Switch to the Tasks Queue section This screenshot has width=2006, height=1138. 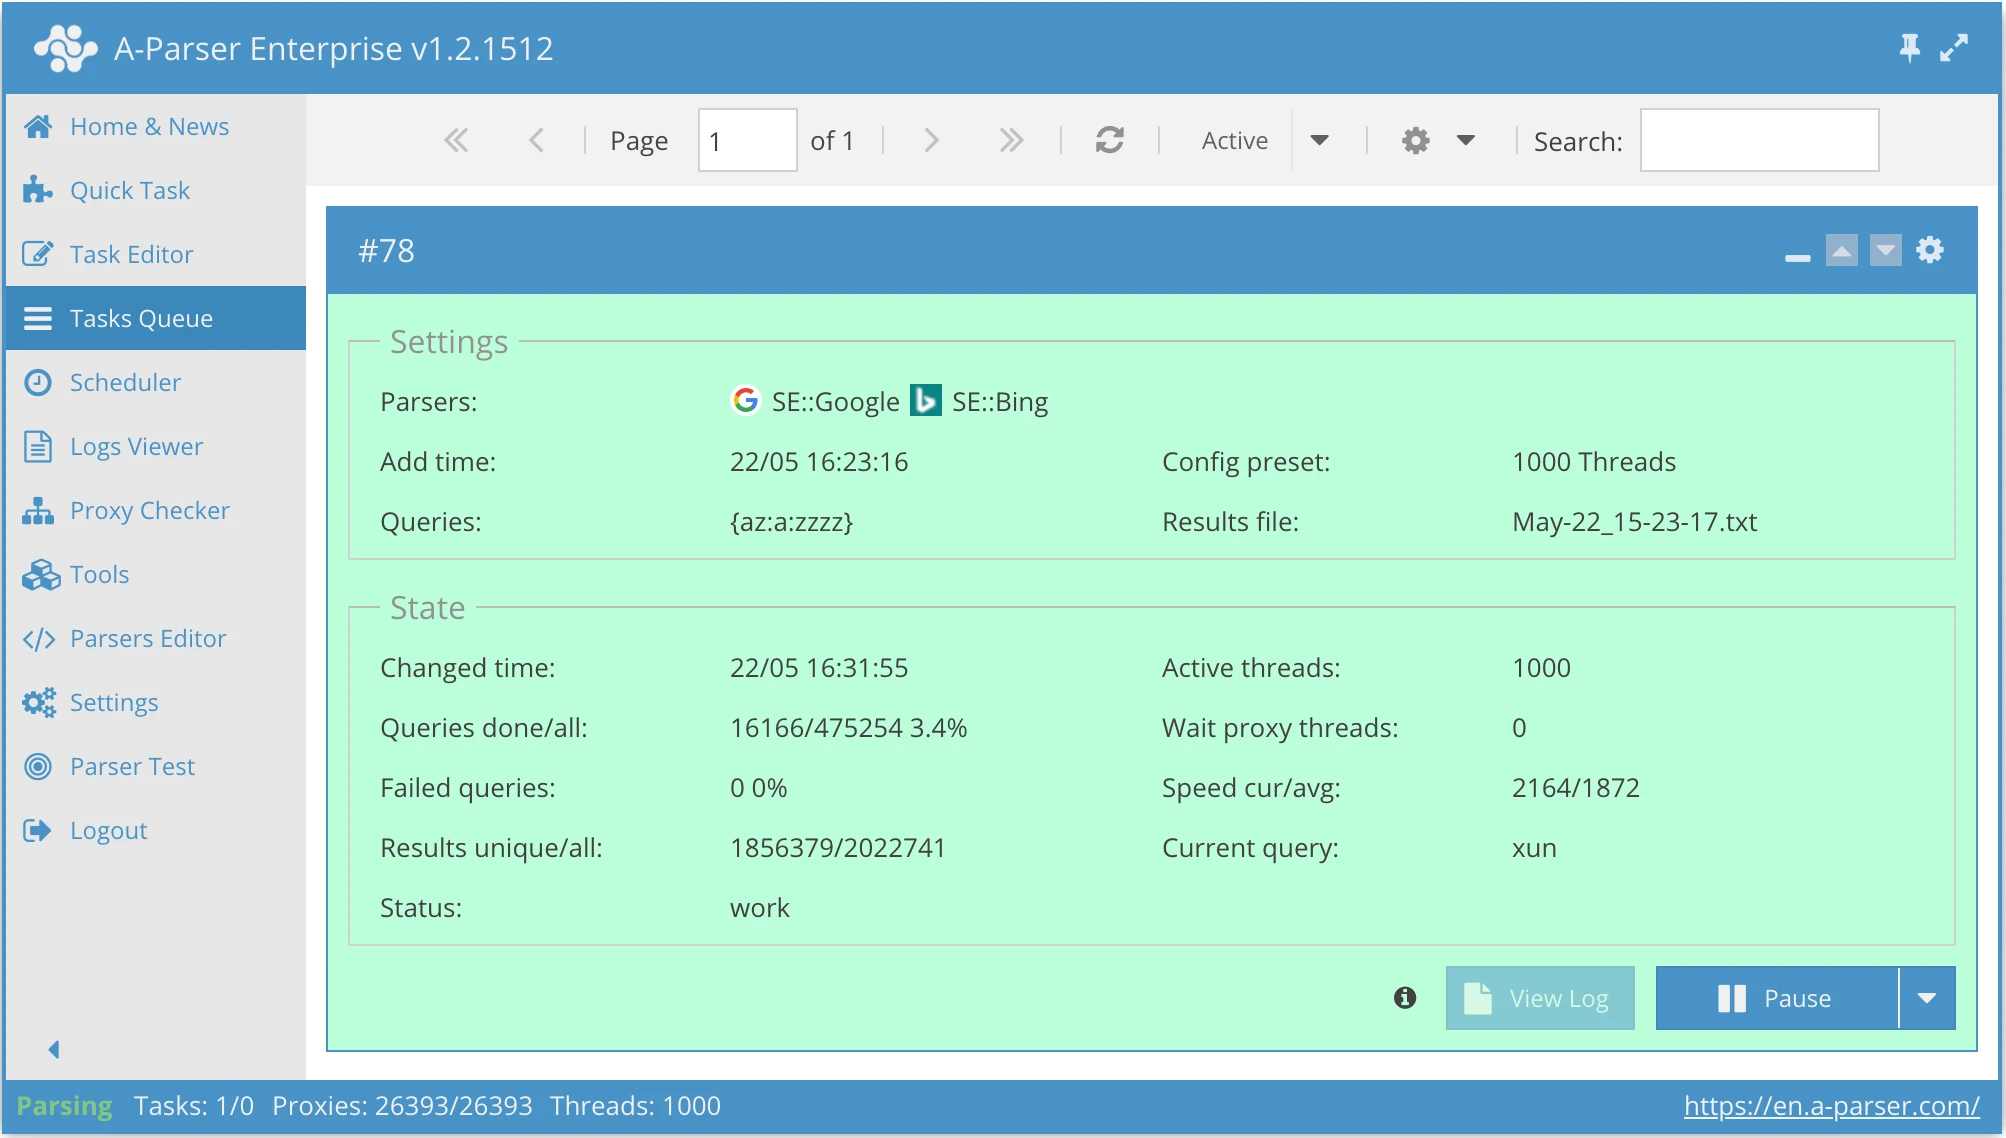tap(141, 318)
